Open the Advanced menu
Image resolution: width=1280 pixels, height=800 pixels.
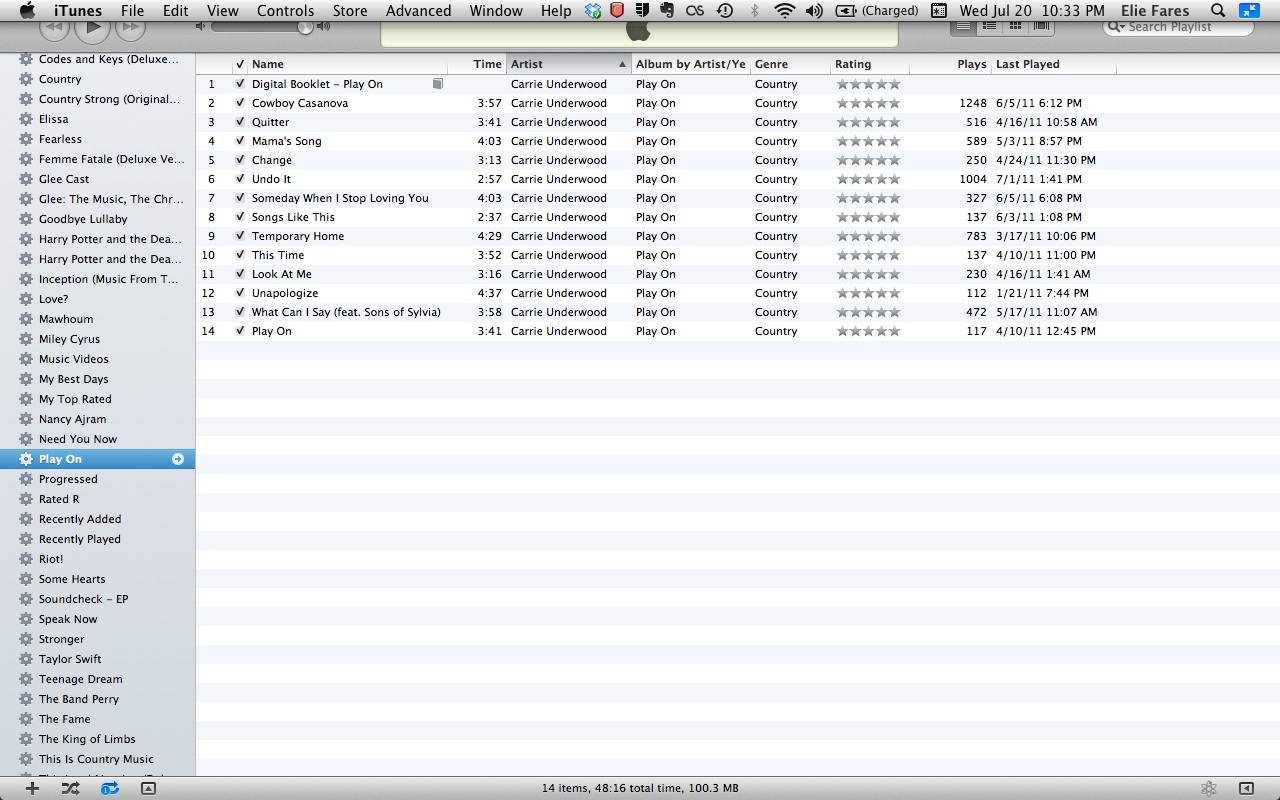point(418,11)
